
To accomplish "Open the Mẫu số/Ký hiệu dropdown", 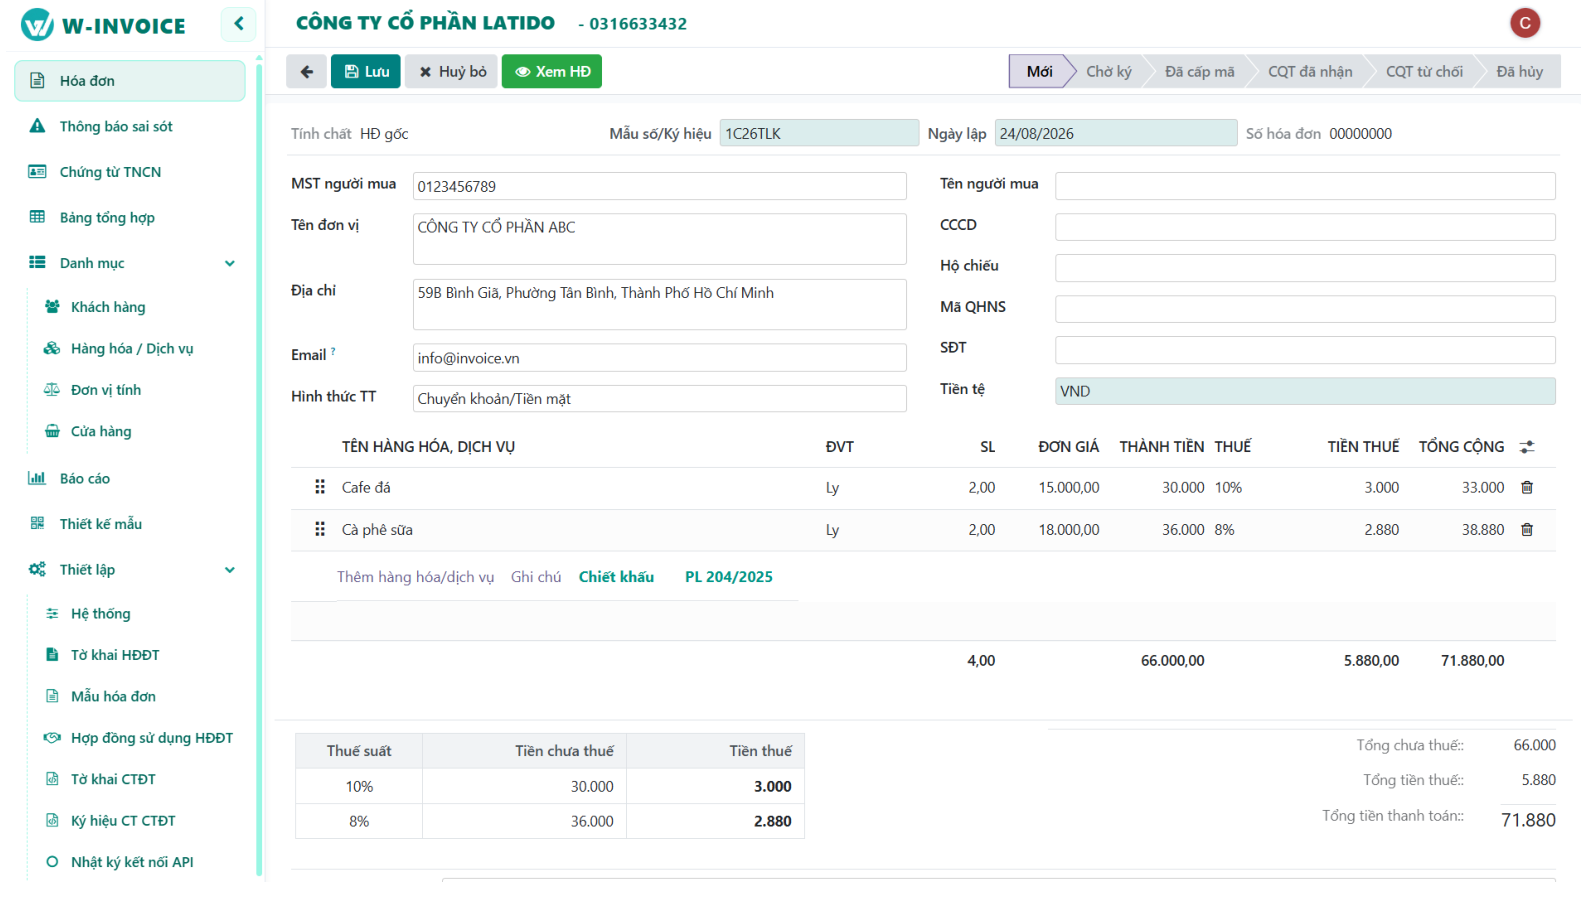I will point(819,133).
